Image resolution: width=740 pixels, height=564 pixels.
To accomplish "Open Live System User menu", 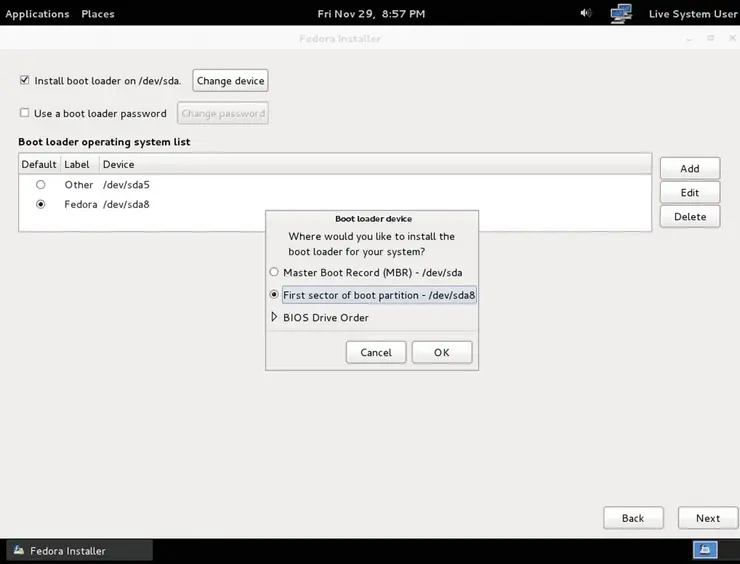I will [690, 14].
